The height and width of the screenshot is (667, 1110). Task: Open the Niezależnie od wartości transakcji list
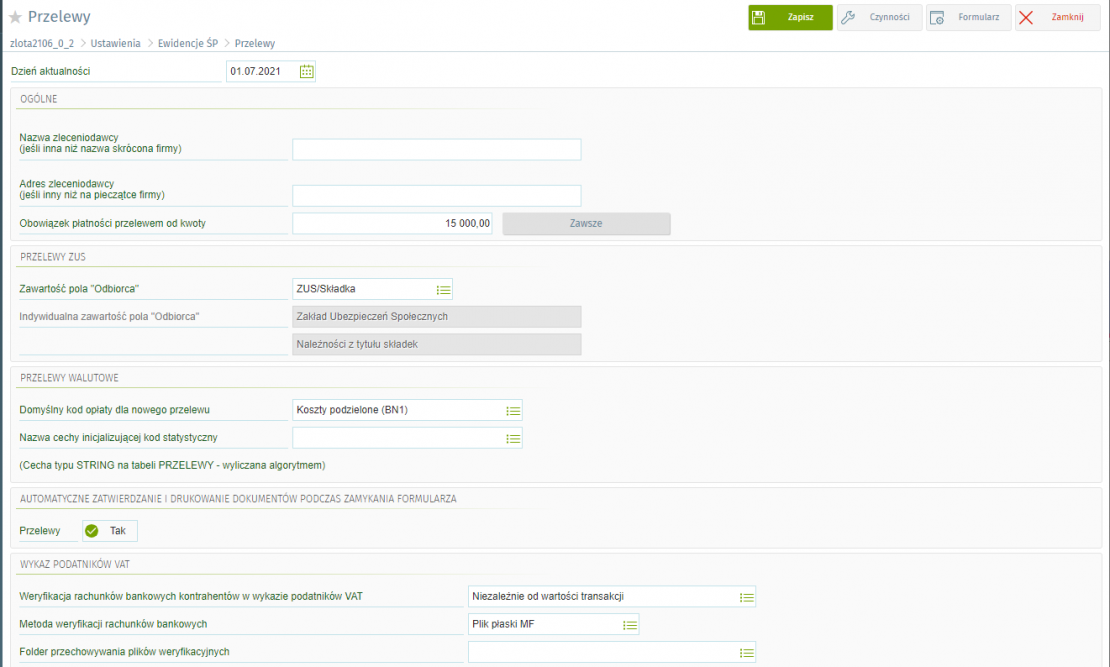point(746,597)
